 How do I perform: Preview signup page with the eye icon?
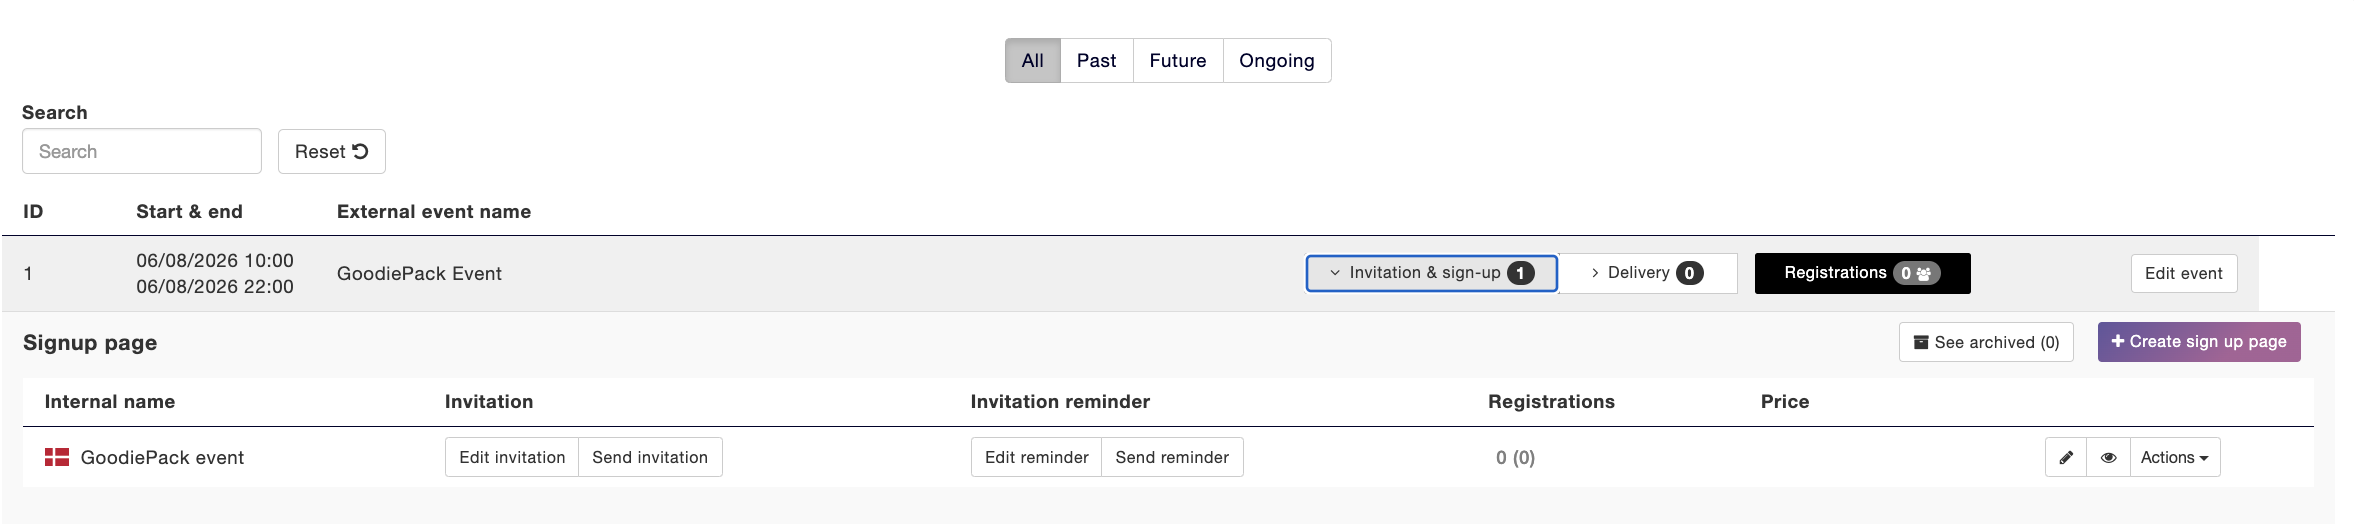(2108, 457)
